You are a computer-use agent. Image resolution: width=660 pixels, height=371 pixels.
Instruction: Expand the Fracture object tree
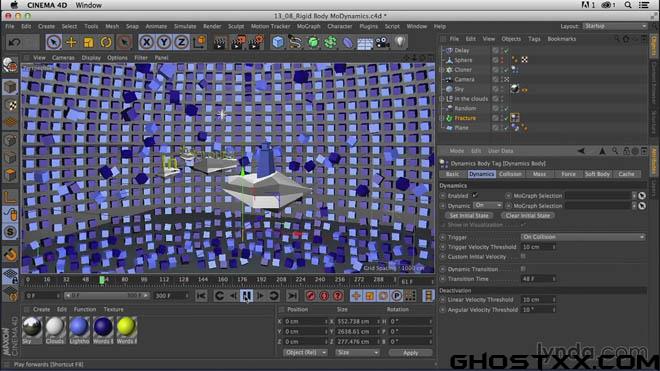pos(442,118)
